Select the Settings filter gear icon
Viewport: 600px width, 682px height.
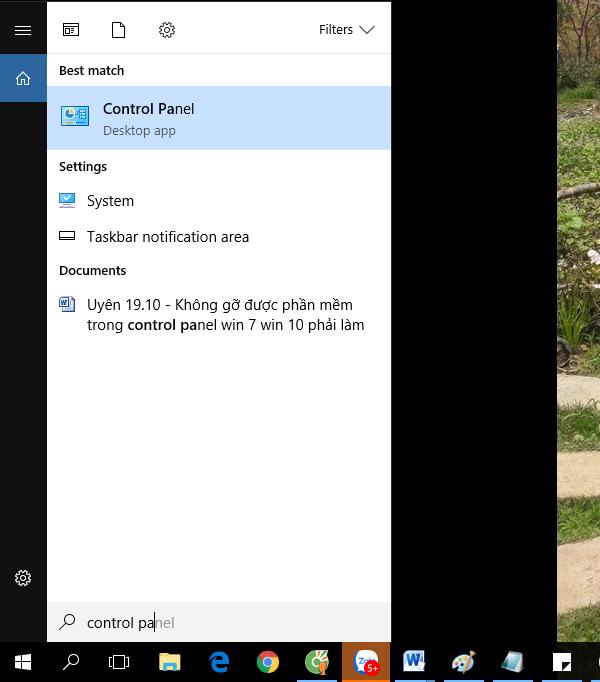coord(167,30)
